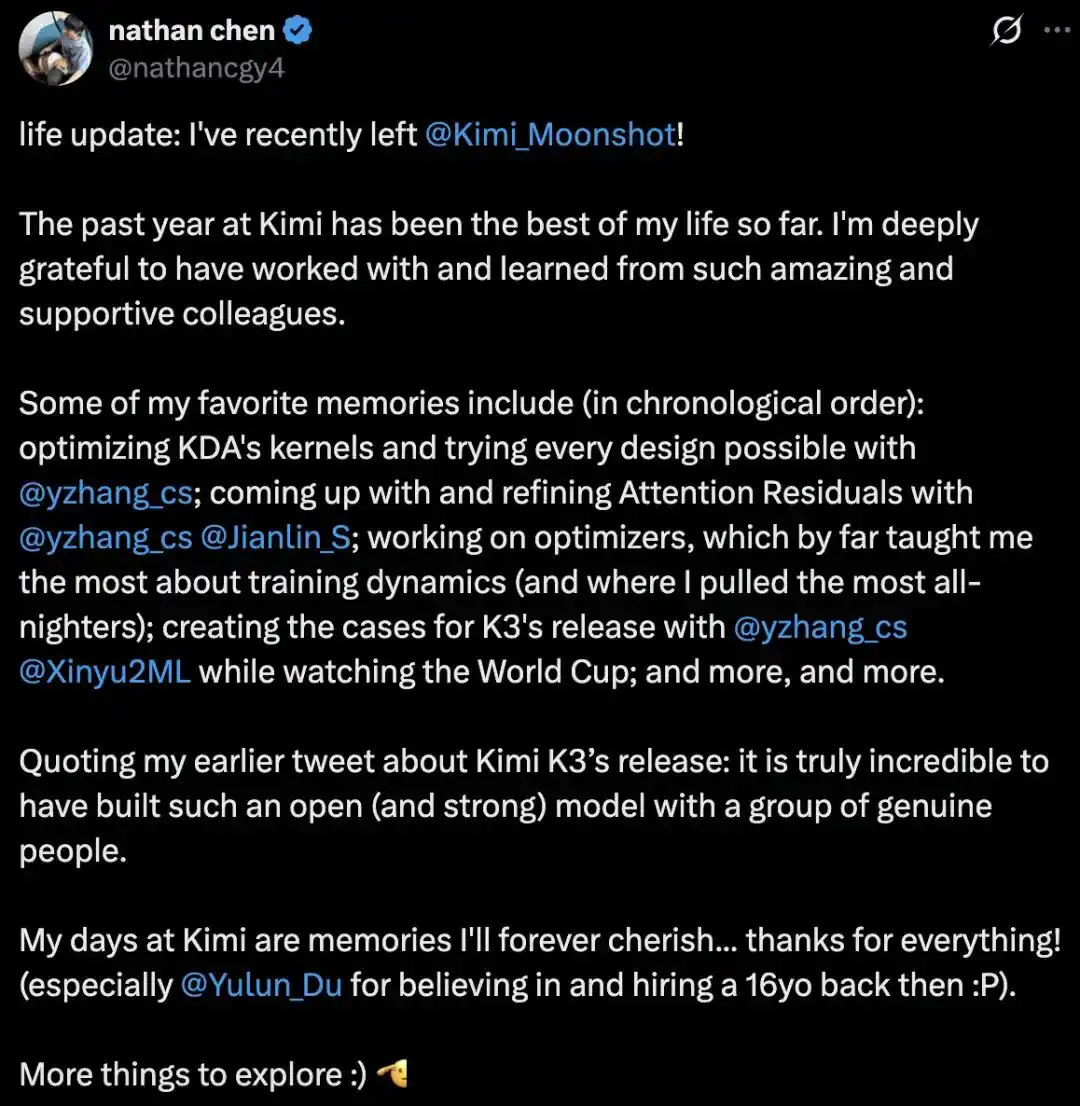This screenshot has width=1080, height=1106.
Task: Open the three-dot more options menu
Action: [1057, 30]
